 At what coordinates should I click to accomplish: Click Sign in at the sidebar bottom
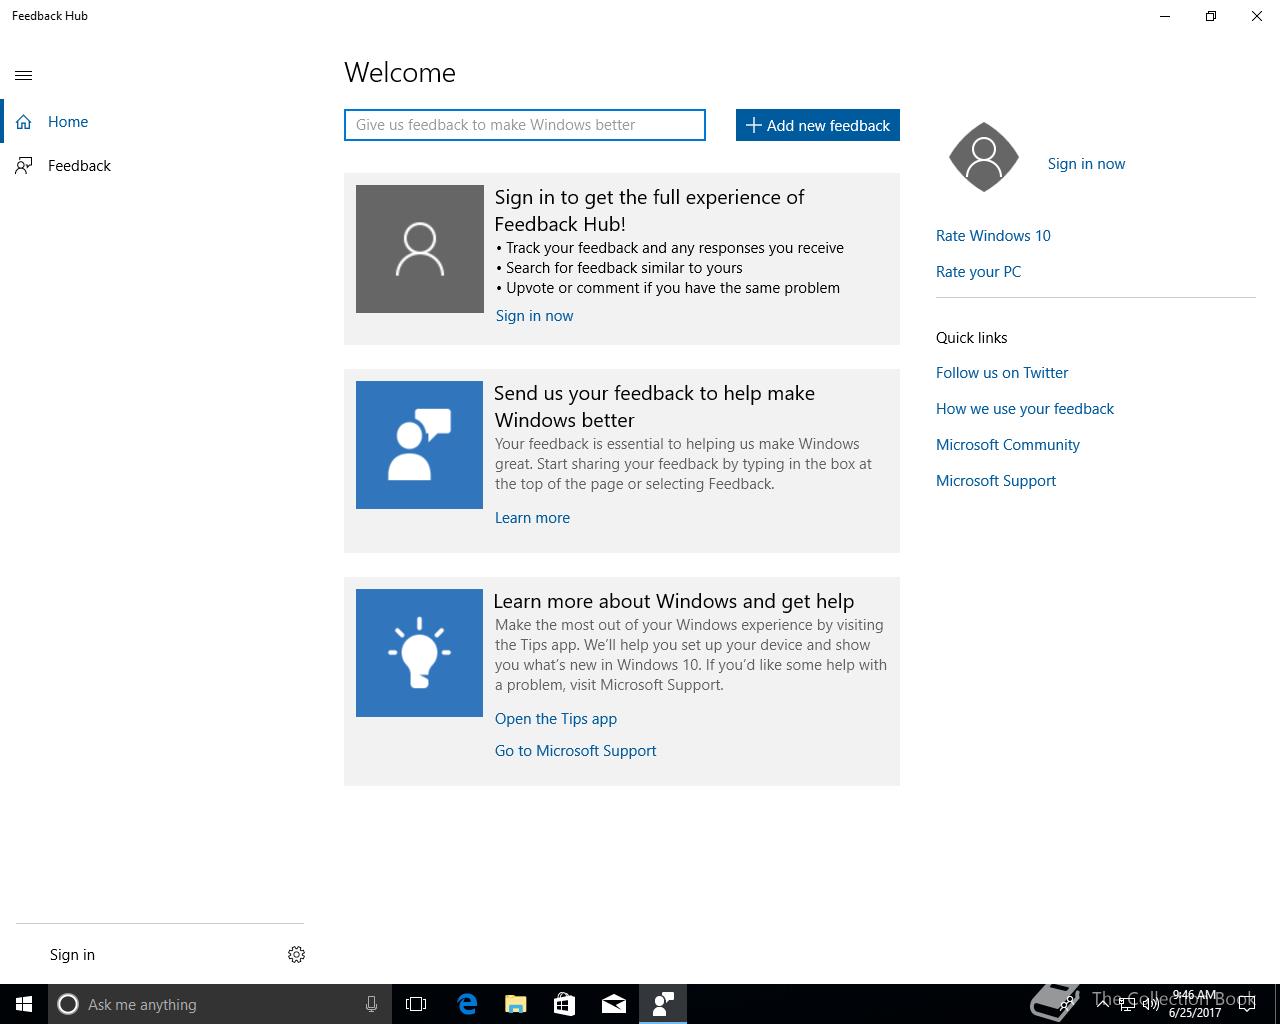[x=72, y=955]
